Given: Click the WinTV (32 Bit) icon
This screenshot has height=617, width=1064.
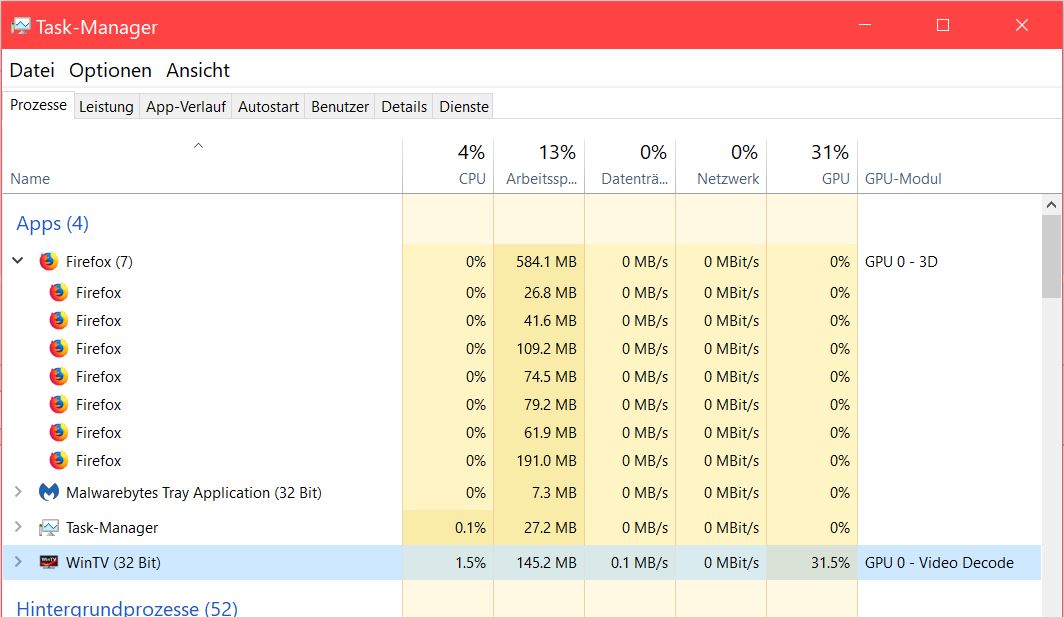Looking at the screenshot, I should pos(48,563).
